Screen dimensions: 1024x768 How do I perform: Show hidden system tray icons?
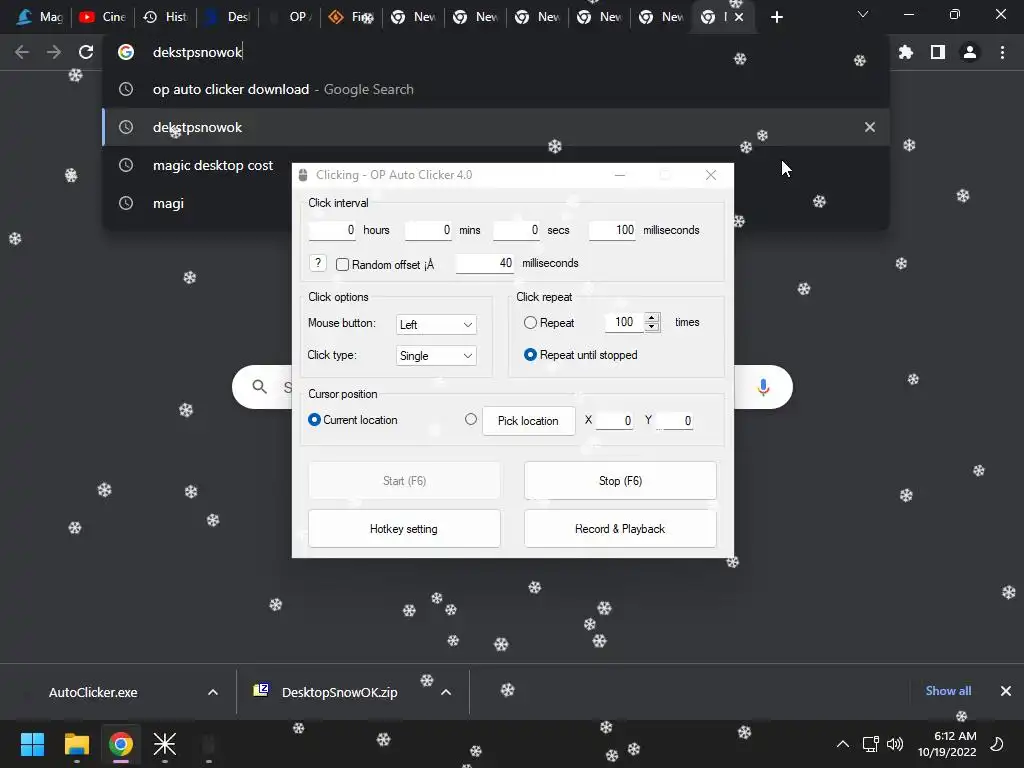pos(843,744)
